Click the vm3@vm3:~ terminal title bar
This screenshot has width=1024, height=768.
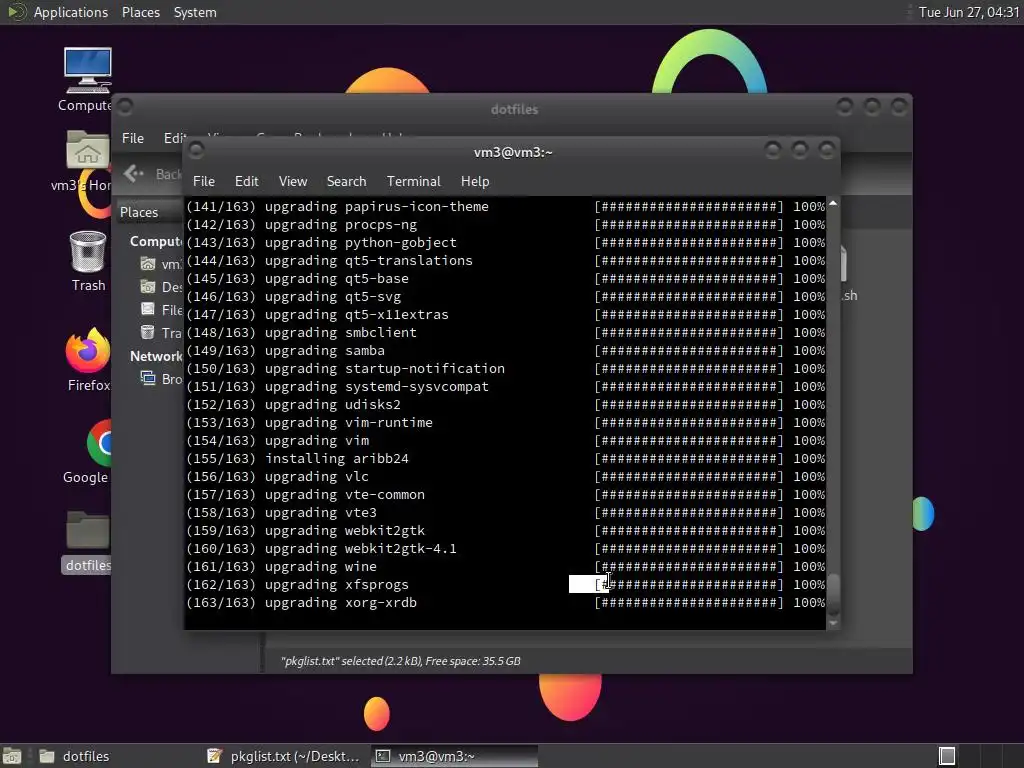click(513, 152)
